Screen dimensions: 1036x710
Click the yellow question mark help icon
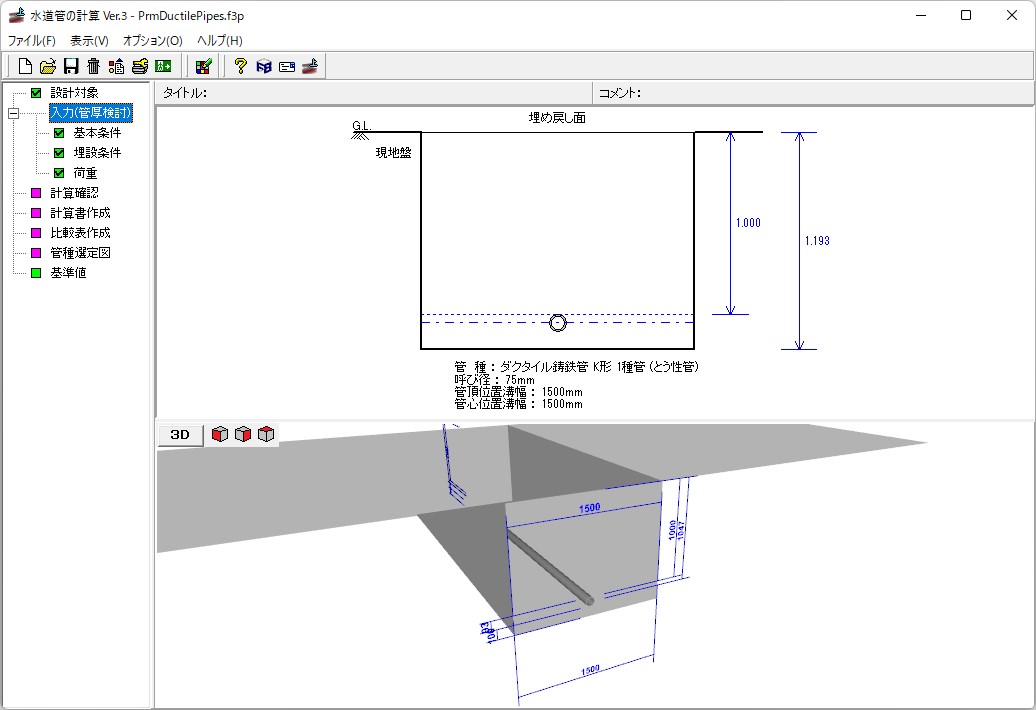pyautogui.click(x=240, y=66)
